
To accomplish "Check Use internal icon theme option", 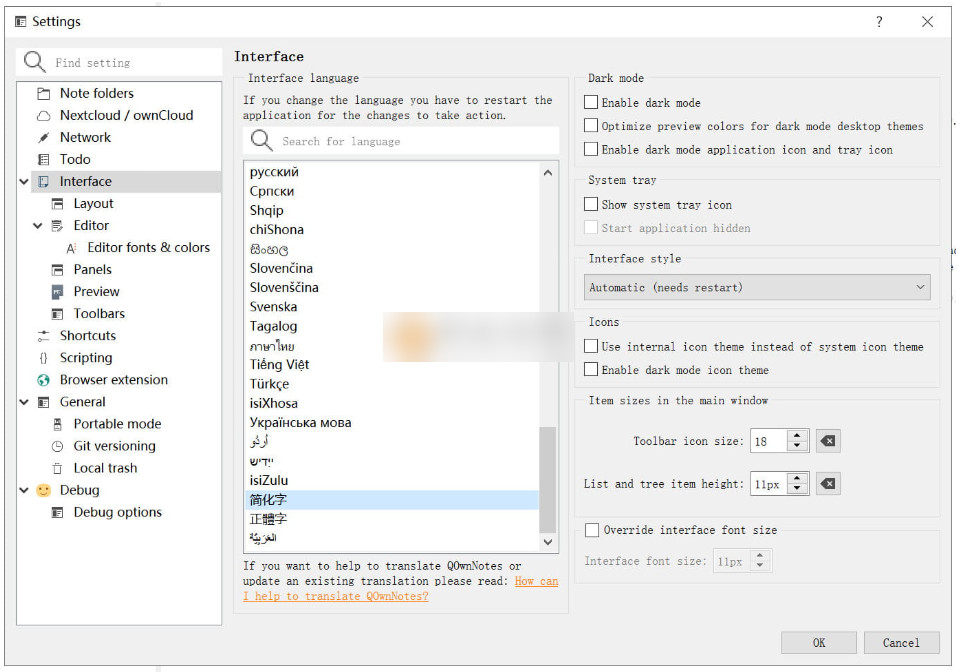I will coord(591,346).
